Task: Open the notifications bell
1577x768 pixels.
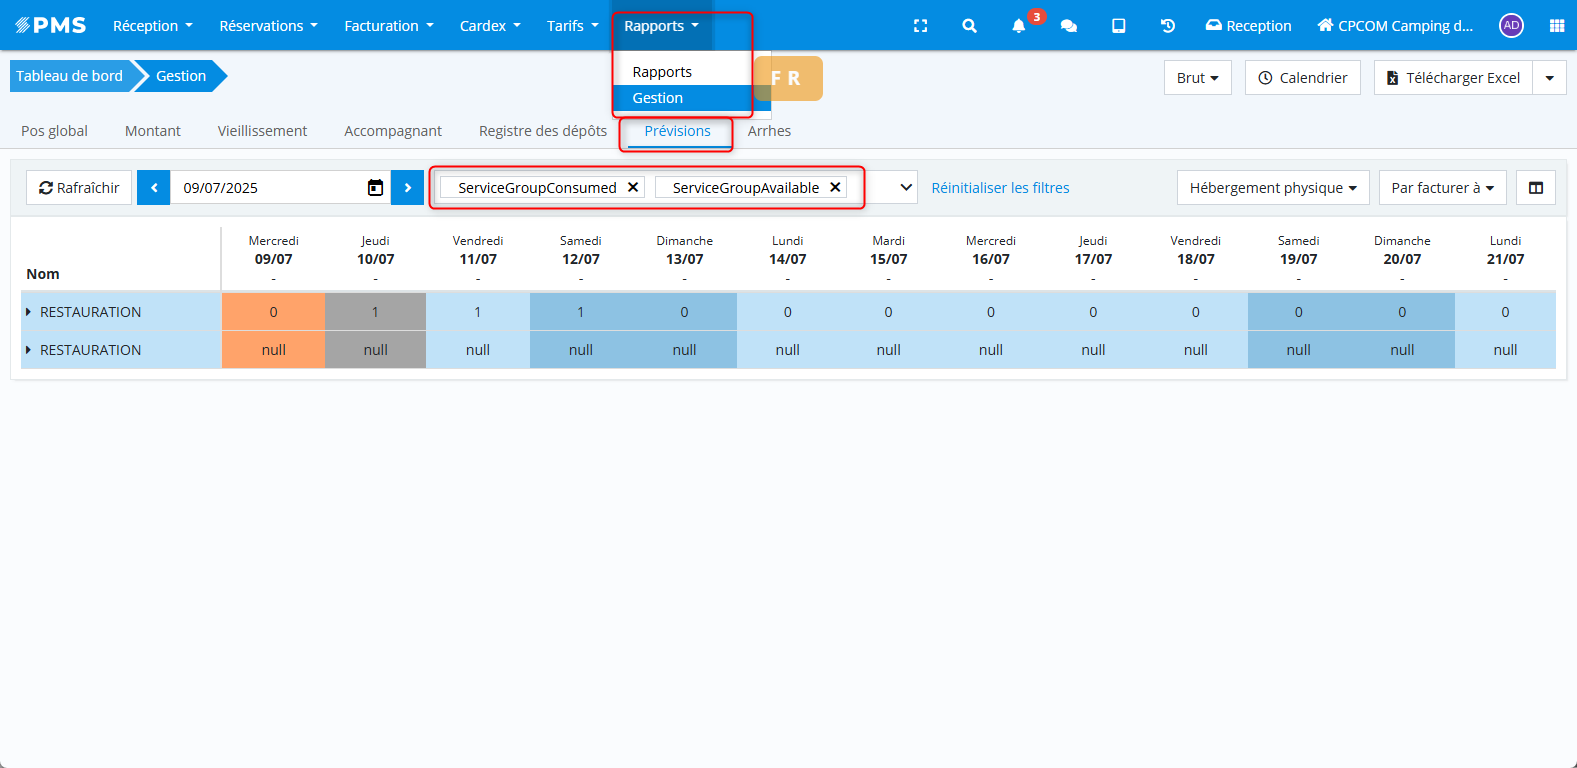Action: pyautogui.click(x=1018, y=26)
